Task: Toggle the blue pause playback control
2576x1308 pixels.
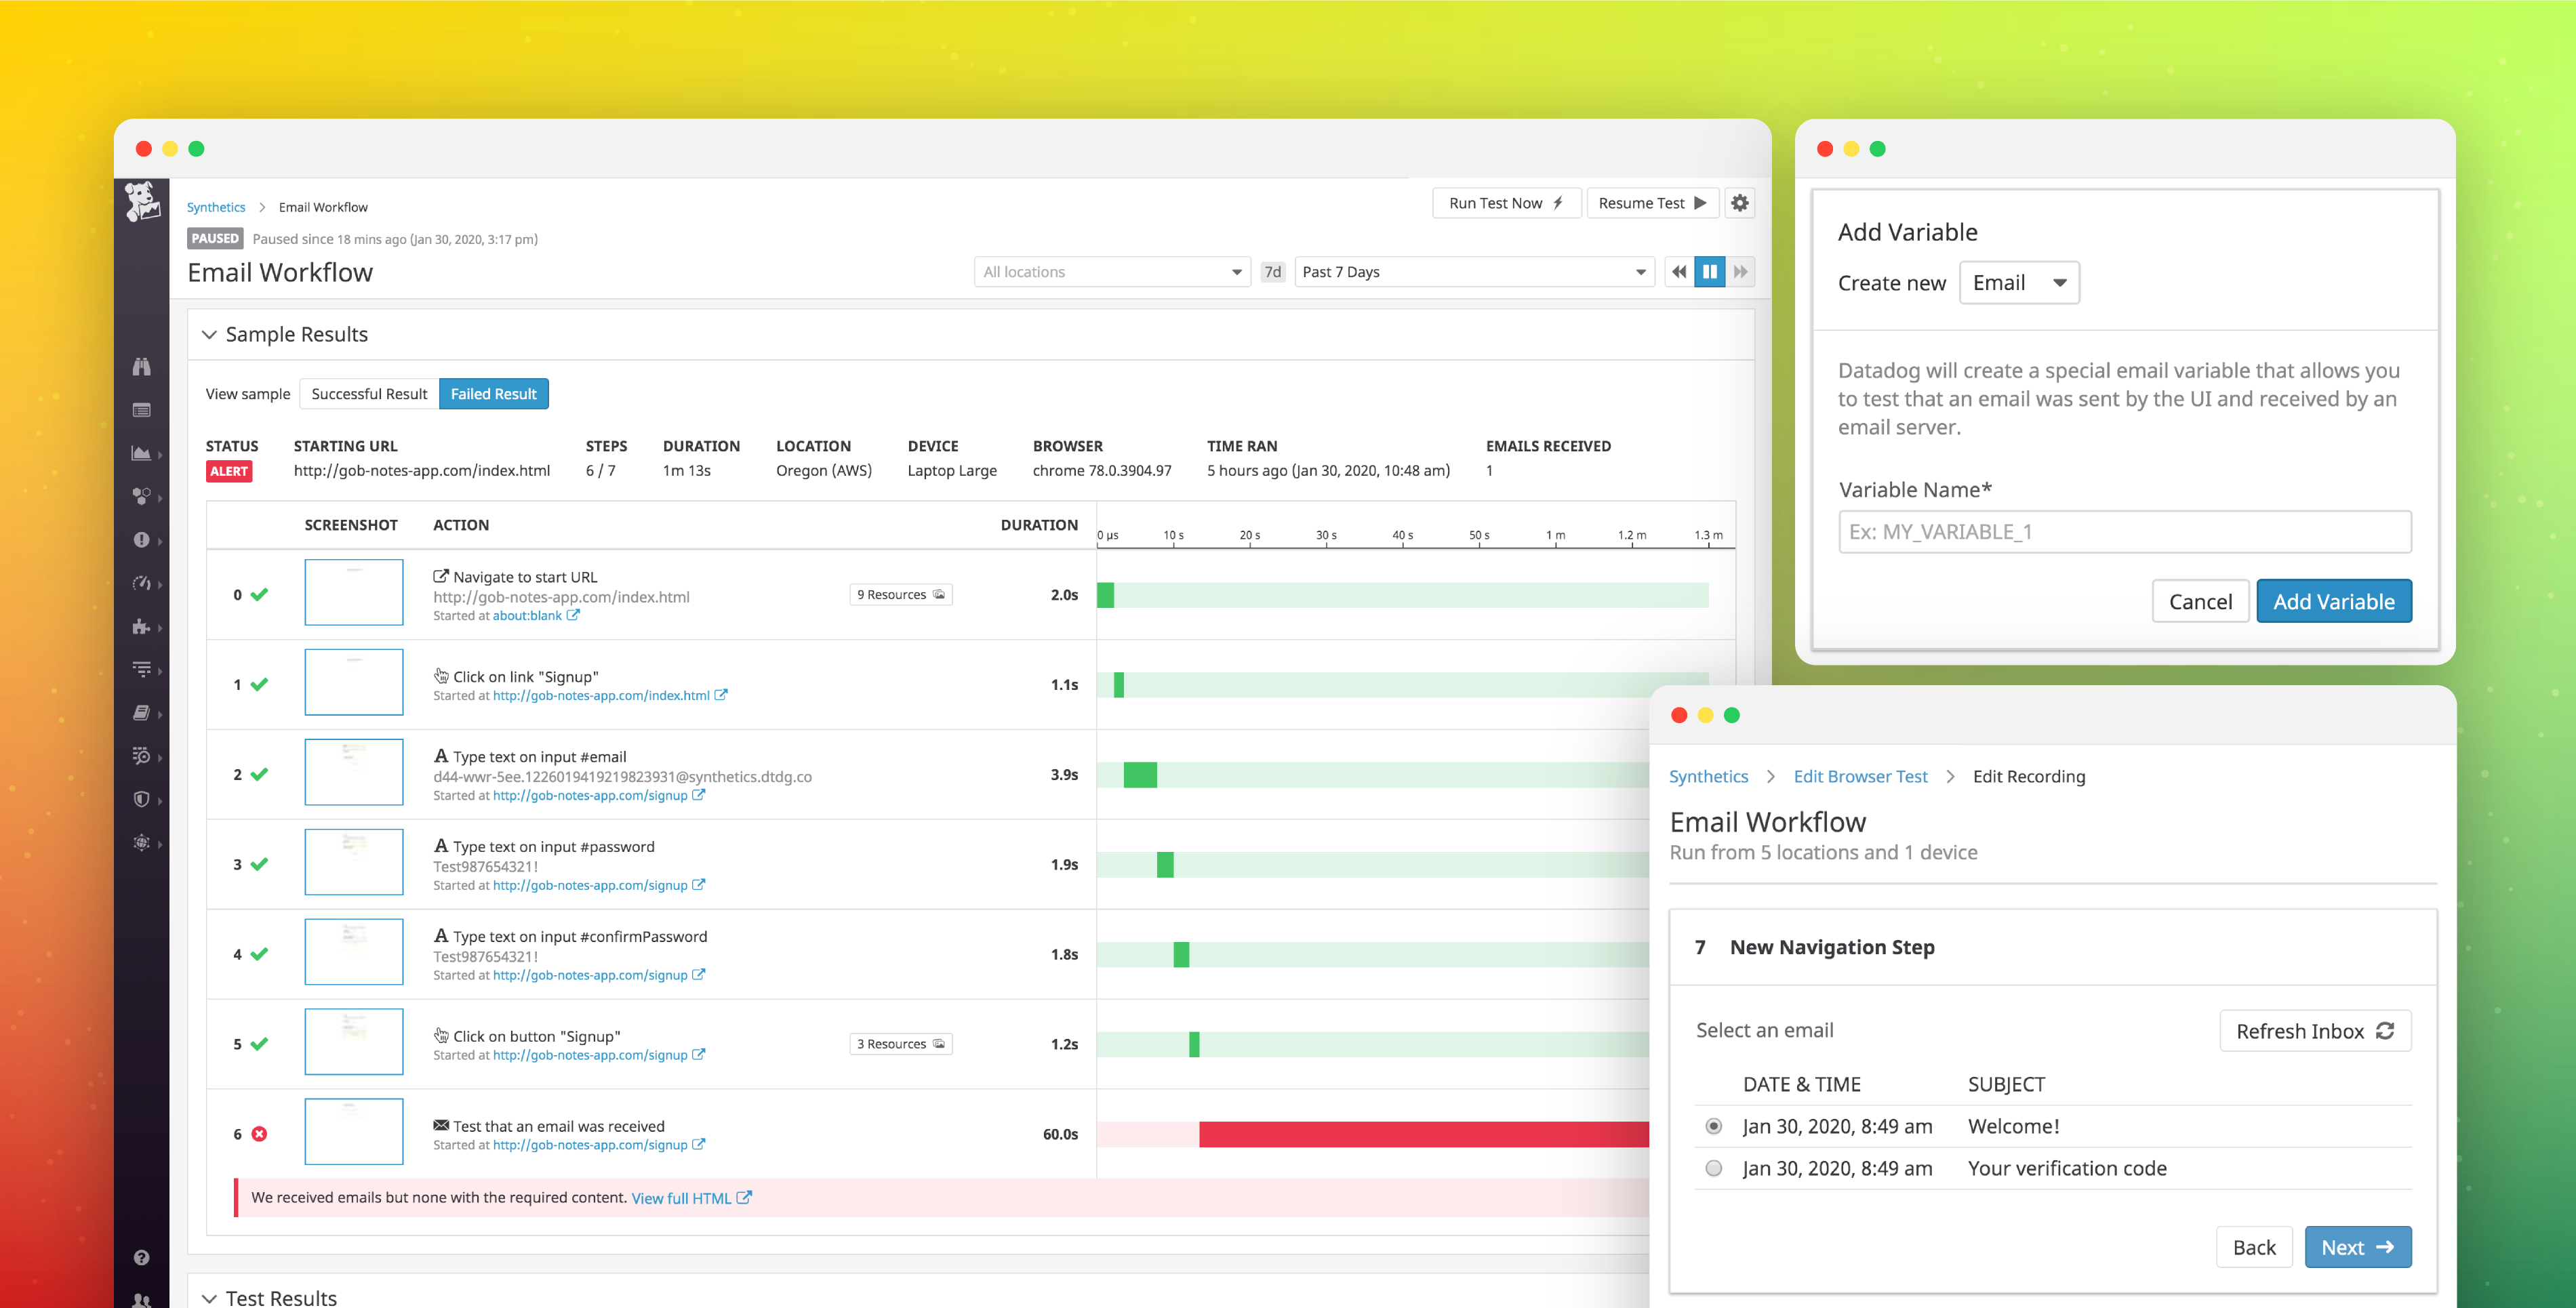Action: point(1710,271)
